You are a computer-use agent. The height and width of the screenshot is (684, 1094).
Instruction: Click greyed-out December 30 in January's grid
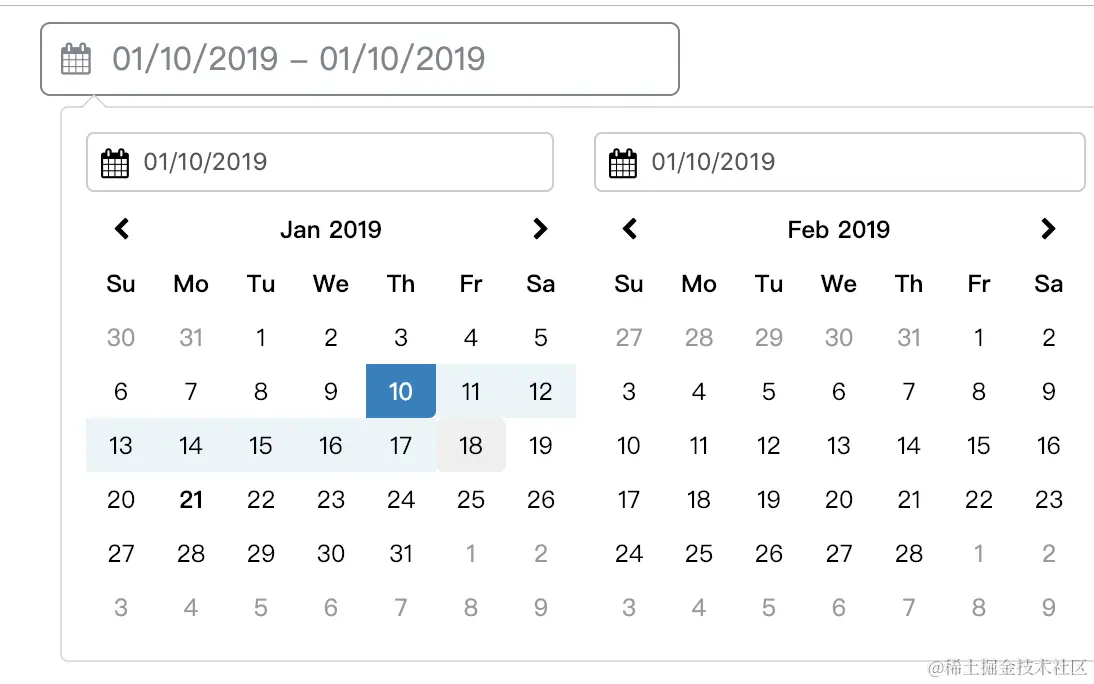pyautogui.click(x=121, y=338)
